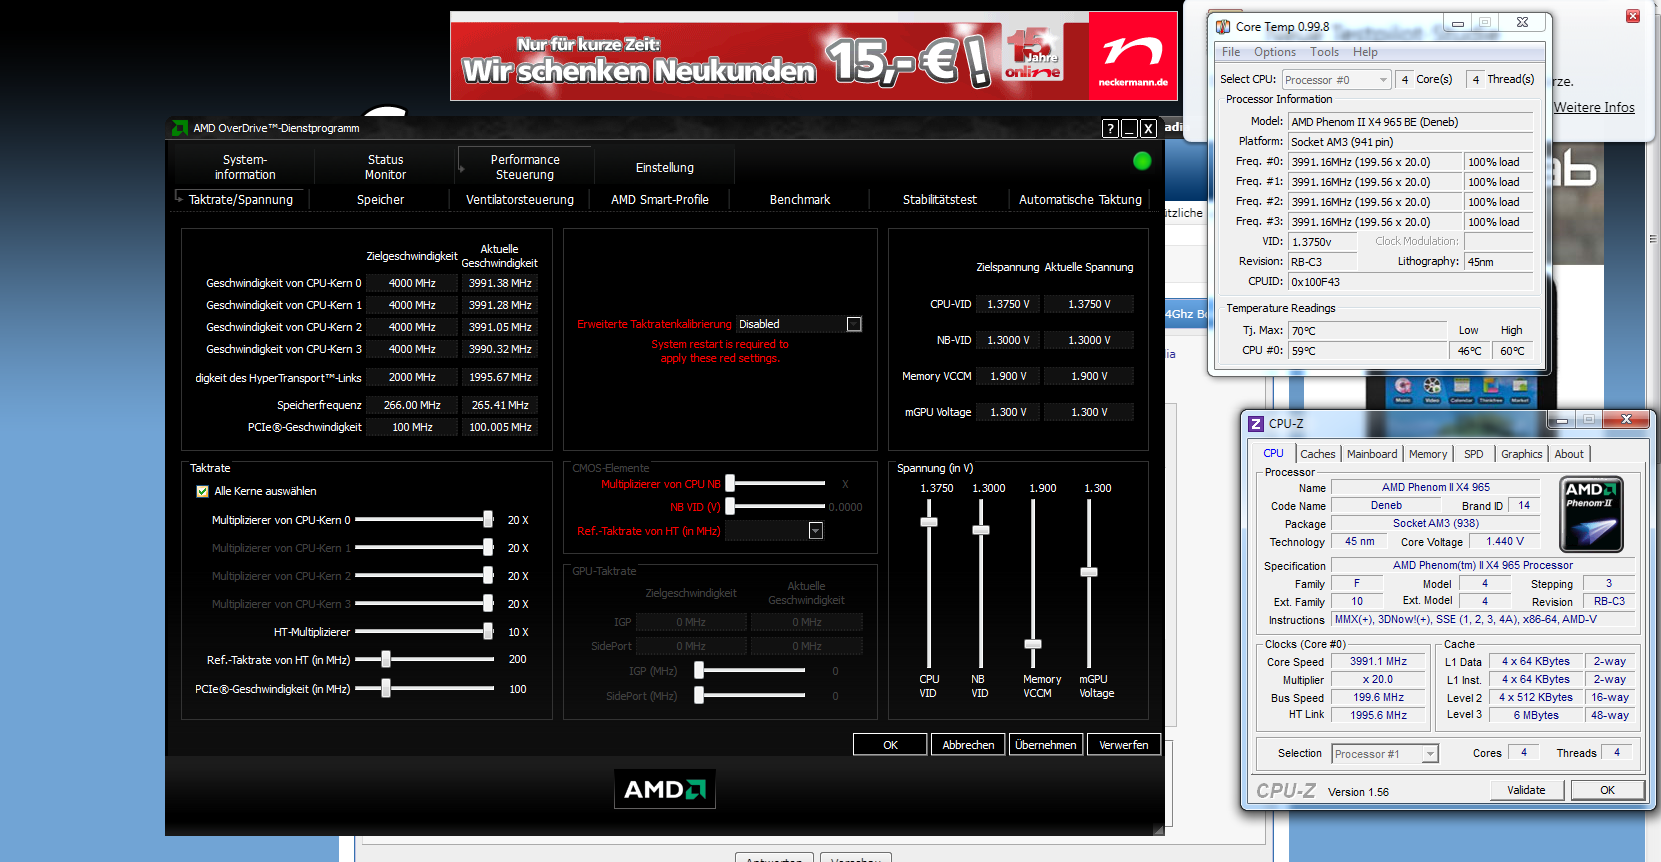Click the OK button in CPU-Z
Image resolution: width=1661 pixels, height=862 pixels.
(1607, 790)
